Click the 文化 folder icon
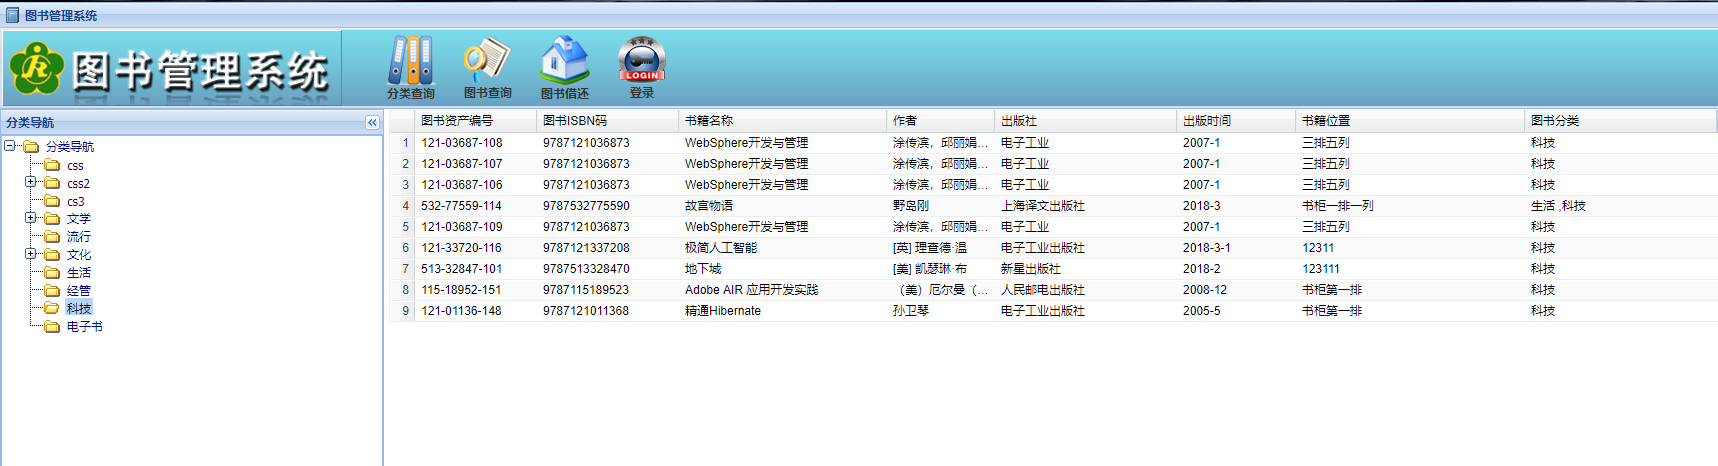1718x466 pixels. [x=52, y=254]
